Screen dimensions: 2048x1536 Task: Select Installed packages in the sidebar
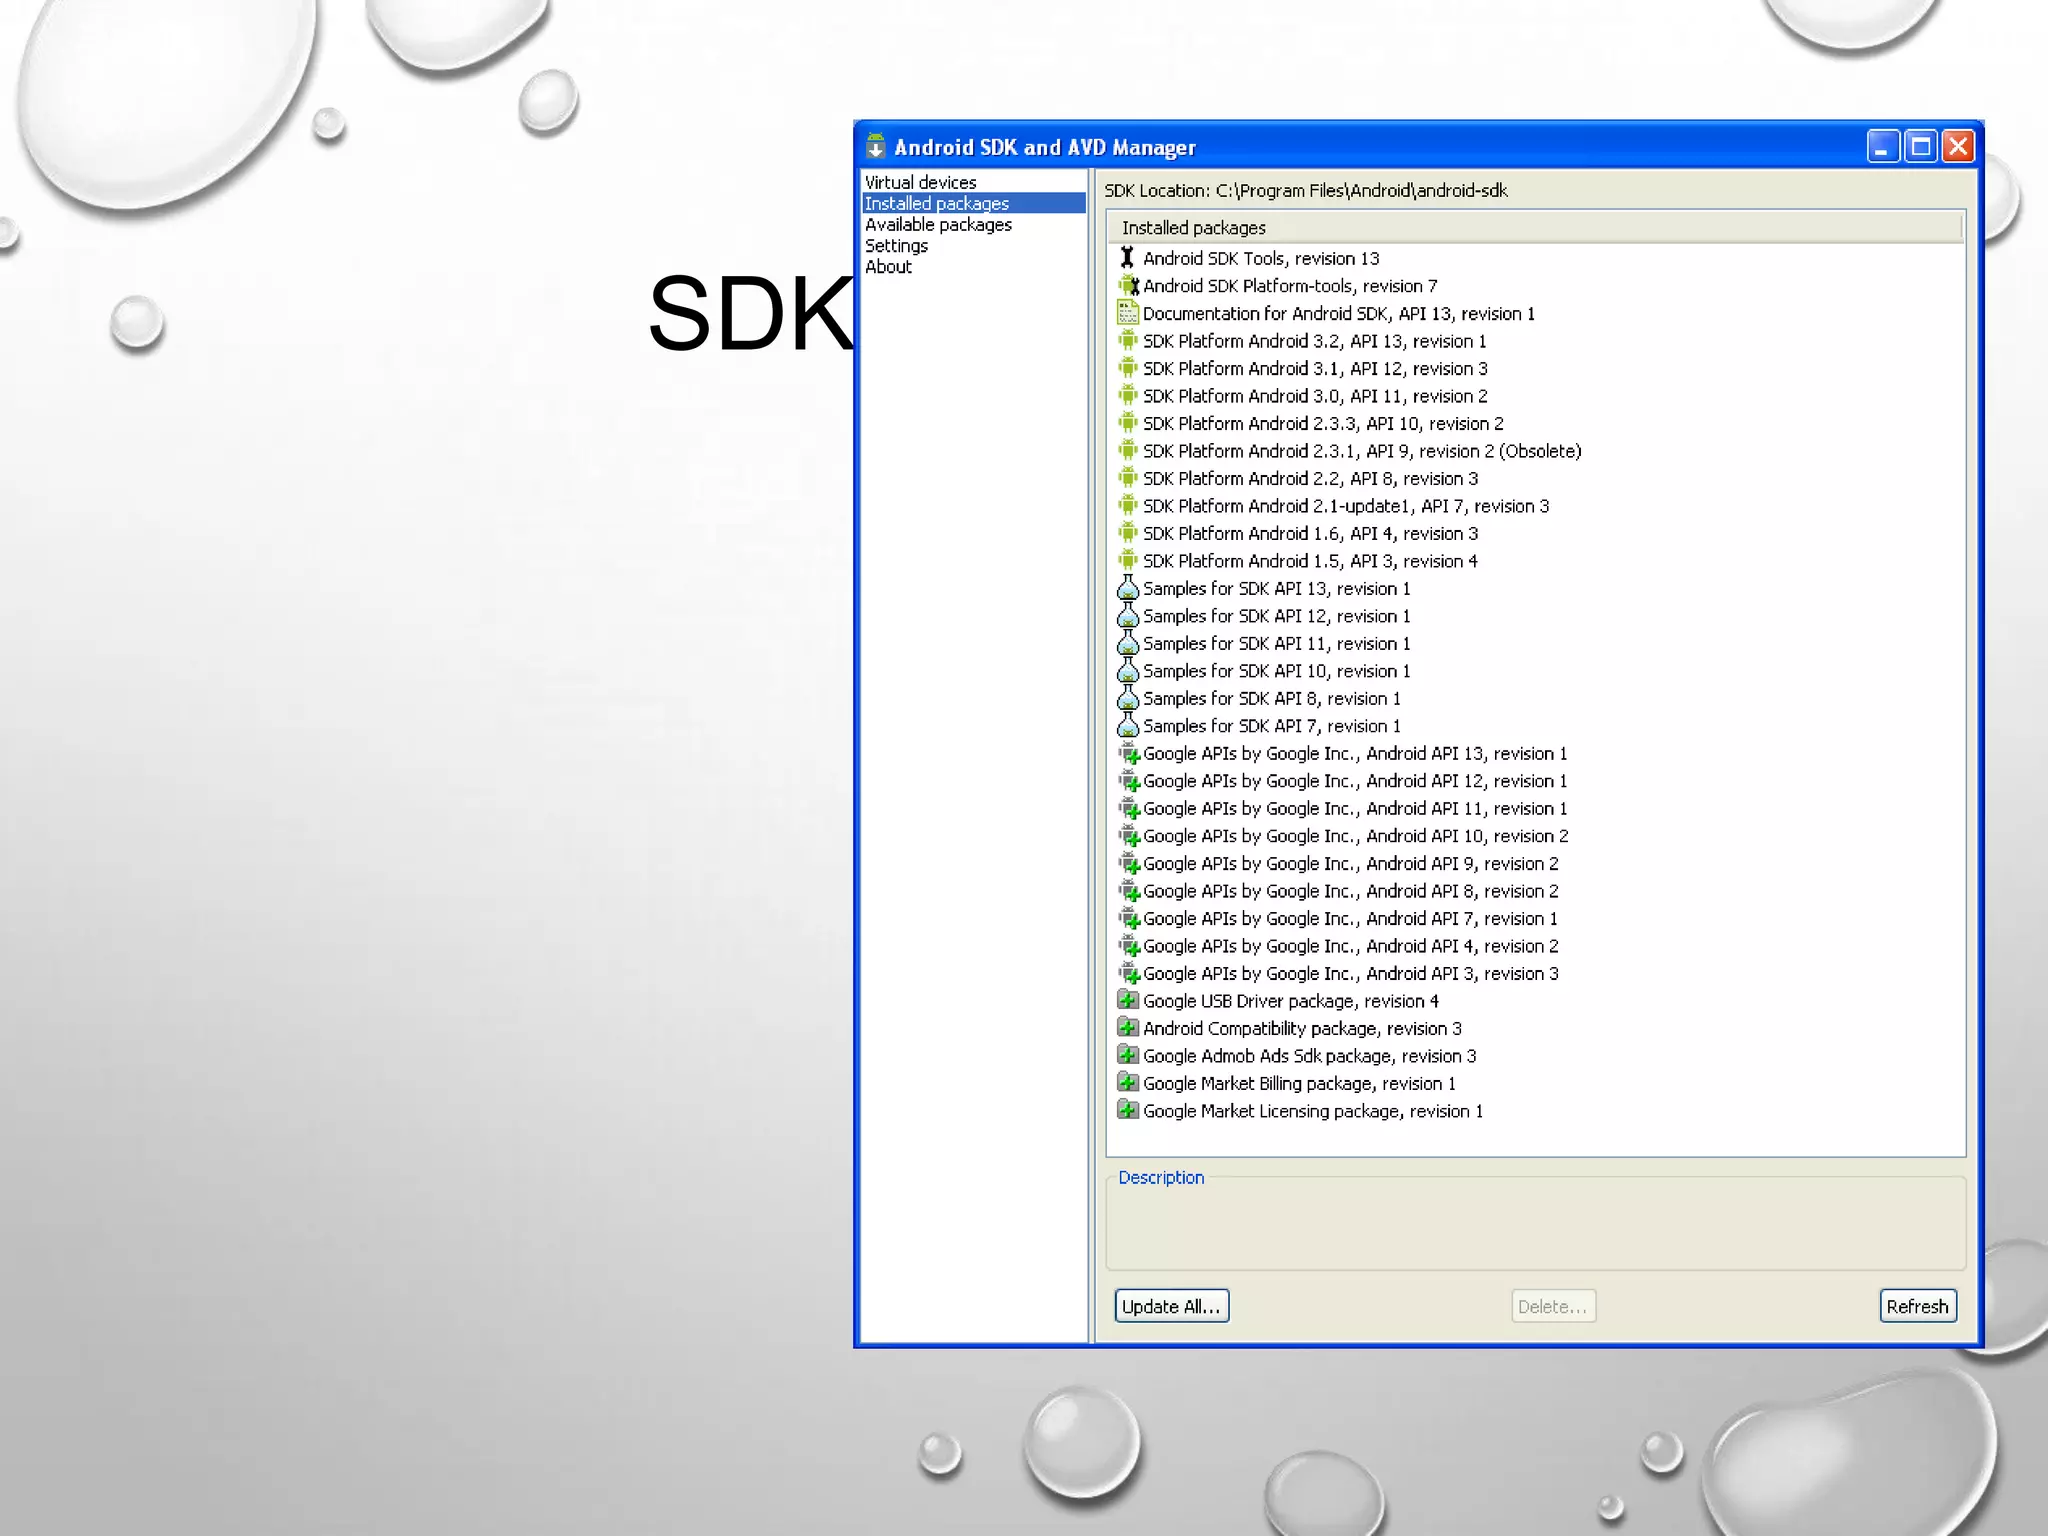[974, 203]
